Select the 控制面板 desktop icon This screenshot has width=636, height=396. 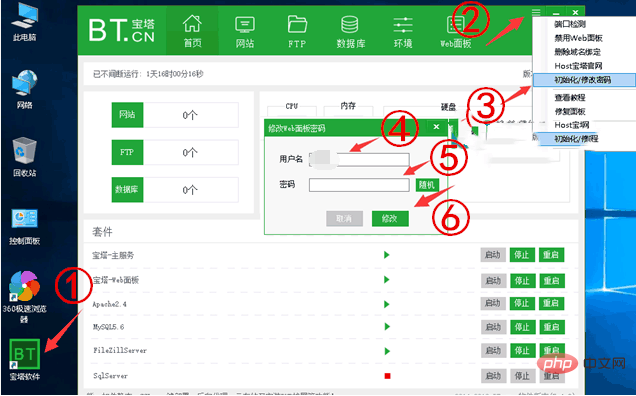(25, 226)
